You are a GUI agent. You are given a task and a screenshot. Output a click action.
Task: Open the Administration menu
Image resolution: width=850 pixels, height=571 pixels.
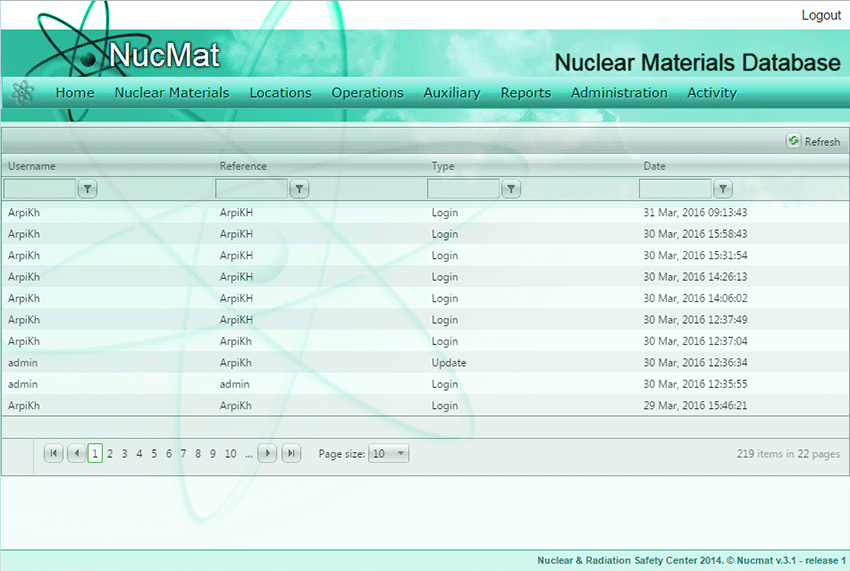pyautogui.click(x=619, y=93)
